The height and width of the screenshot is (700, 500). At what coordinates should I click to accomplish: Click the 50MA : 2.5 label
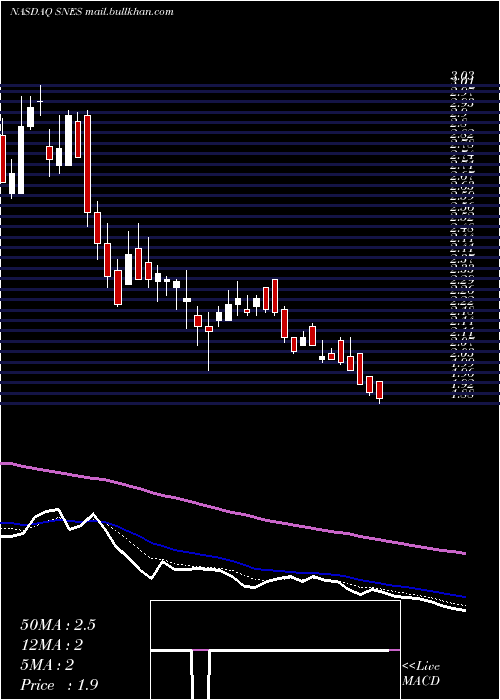(58, 625)
